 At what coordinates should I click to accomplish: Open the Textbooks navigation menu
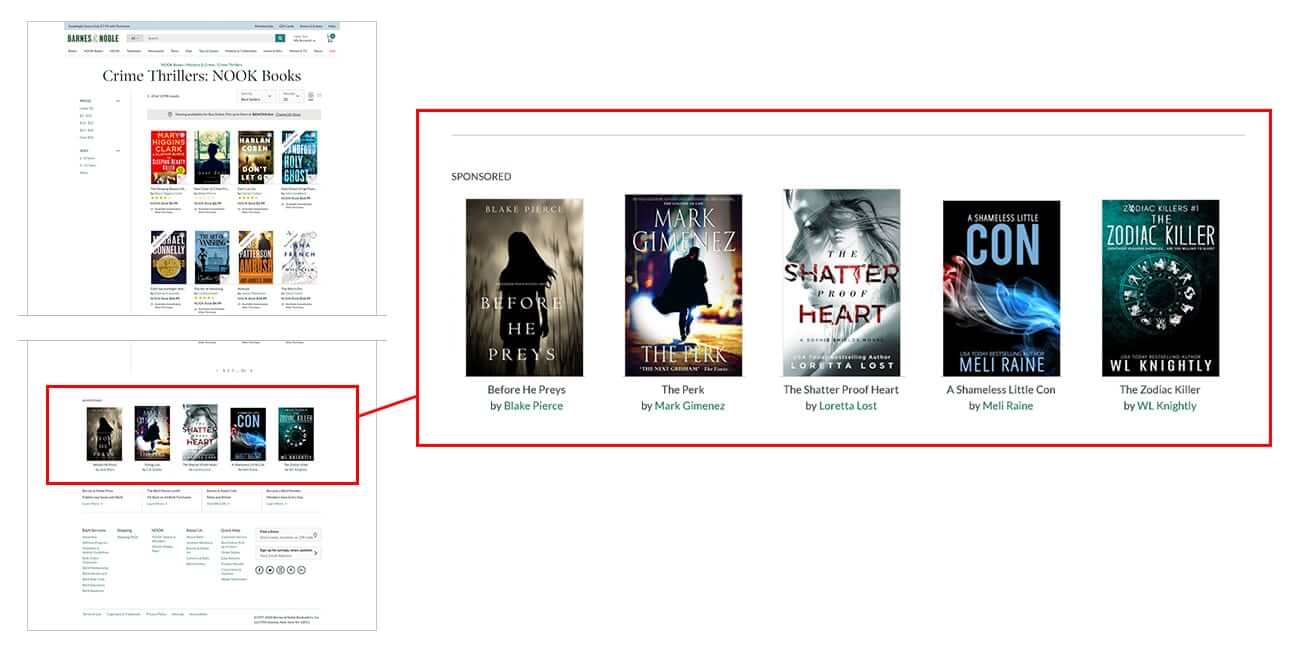133,50
